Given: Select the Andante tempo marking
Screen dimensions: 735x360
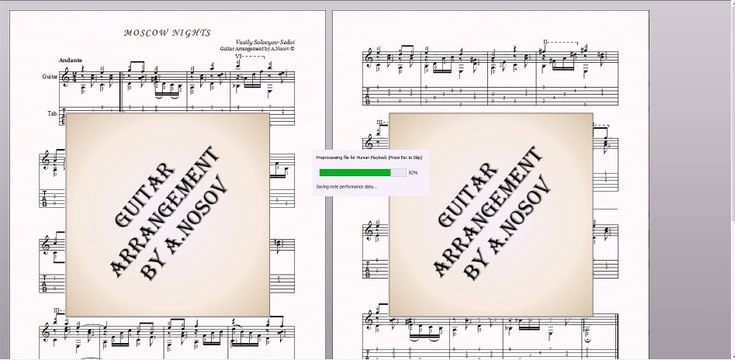Looking at the screenshot, I should 71,60.
